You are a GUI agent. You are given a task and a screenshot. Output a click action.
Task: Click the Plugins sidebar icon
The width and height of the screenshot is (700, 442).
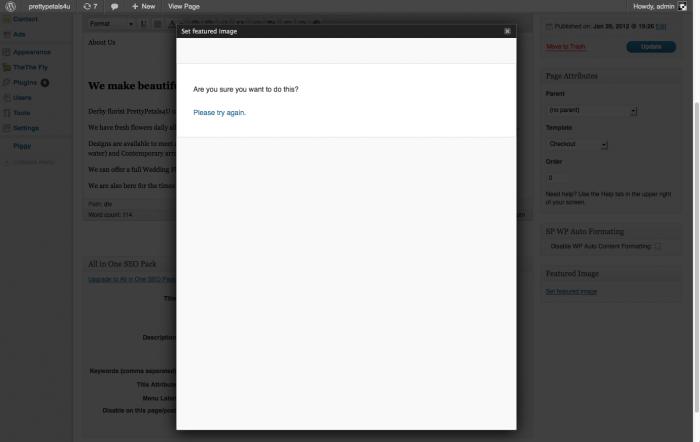[x=7, y=83]
